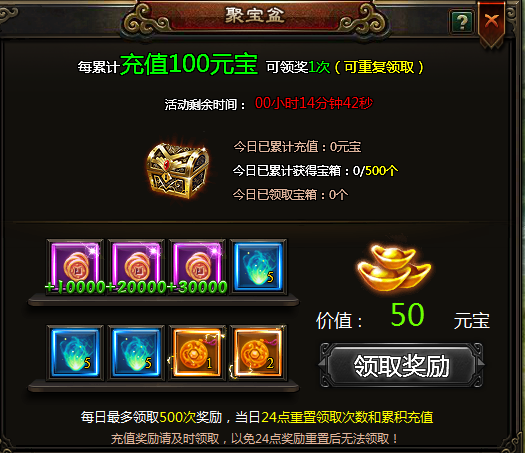This screenshot has height=453, width=525.
Task: Close the 聚宝盆 dialog with the X
Action: (x=491, y=22)
